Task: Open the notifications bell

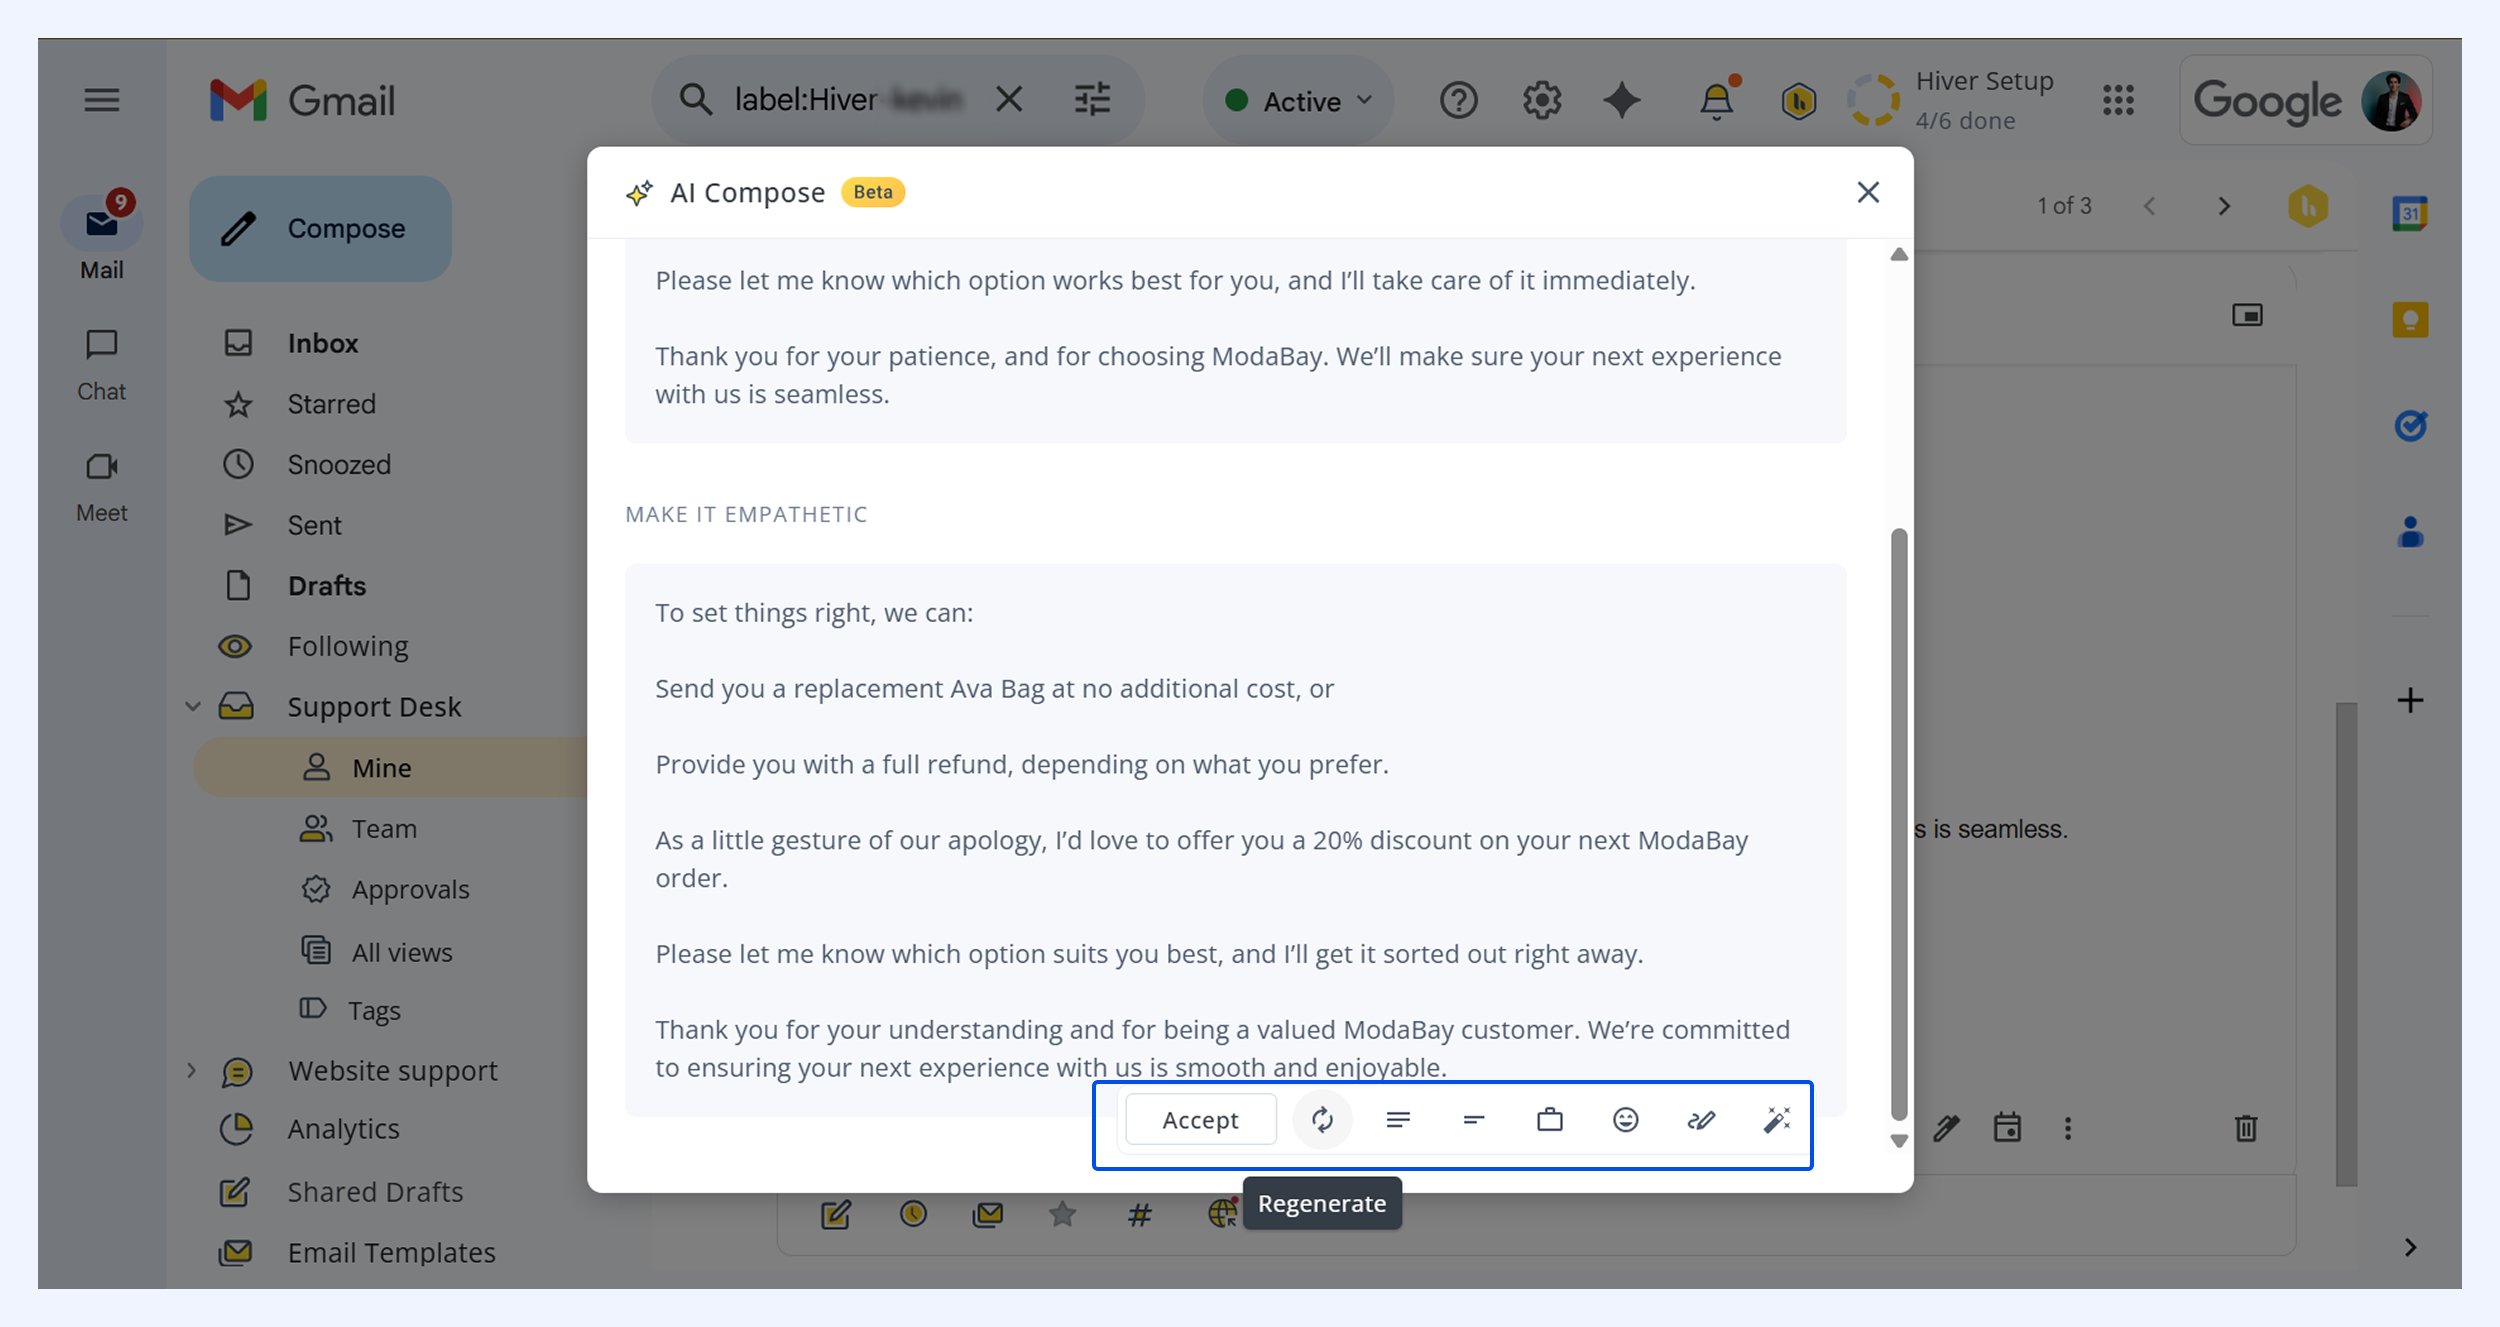Action: tap(1717, 100)
